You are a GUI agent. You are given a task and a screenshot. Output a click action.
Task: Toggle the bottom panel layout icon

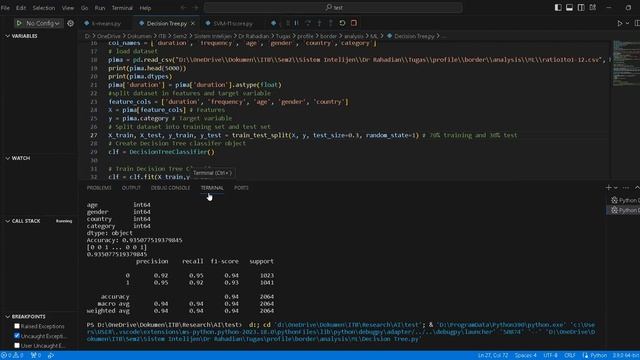coord(569,7)
